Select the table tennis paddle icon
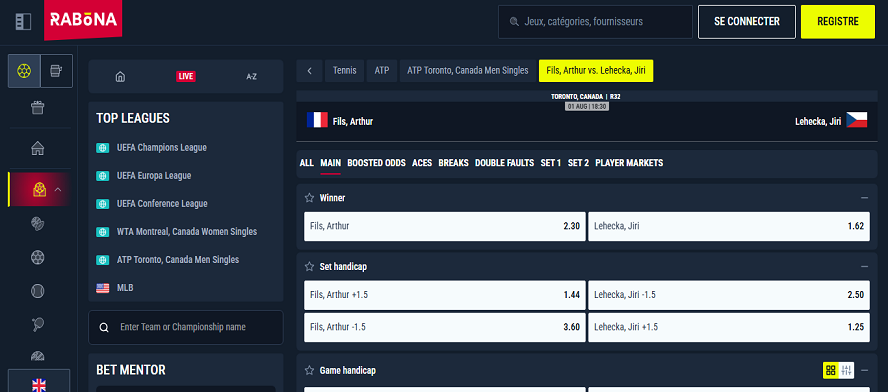Viewport: 888px width, 392px height. (x=37, y=324)
